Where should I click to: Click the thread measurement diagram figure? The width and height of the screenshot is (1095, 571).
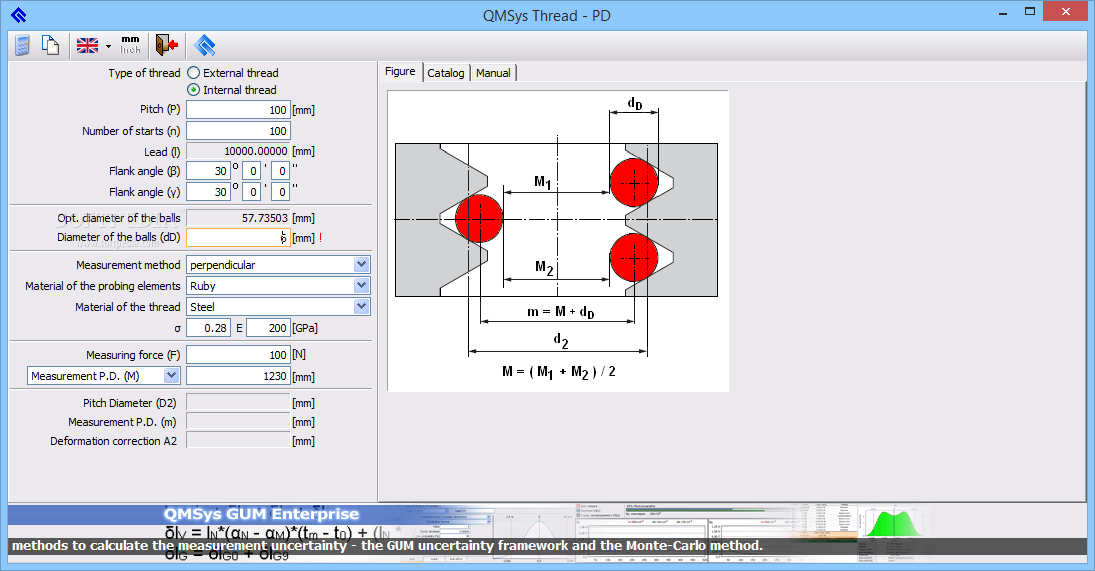(x=558, y=241)
